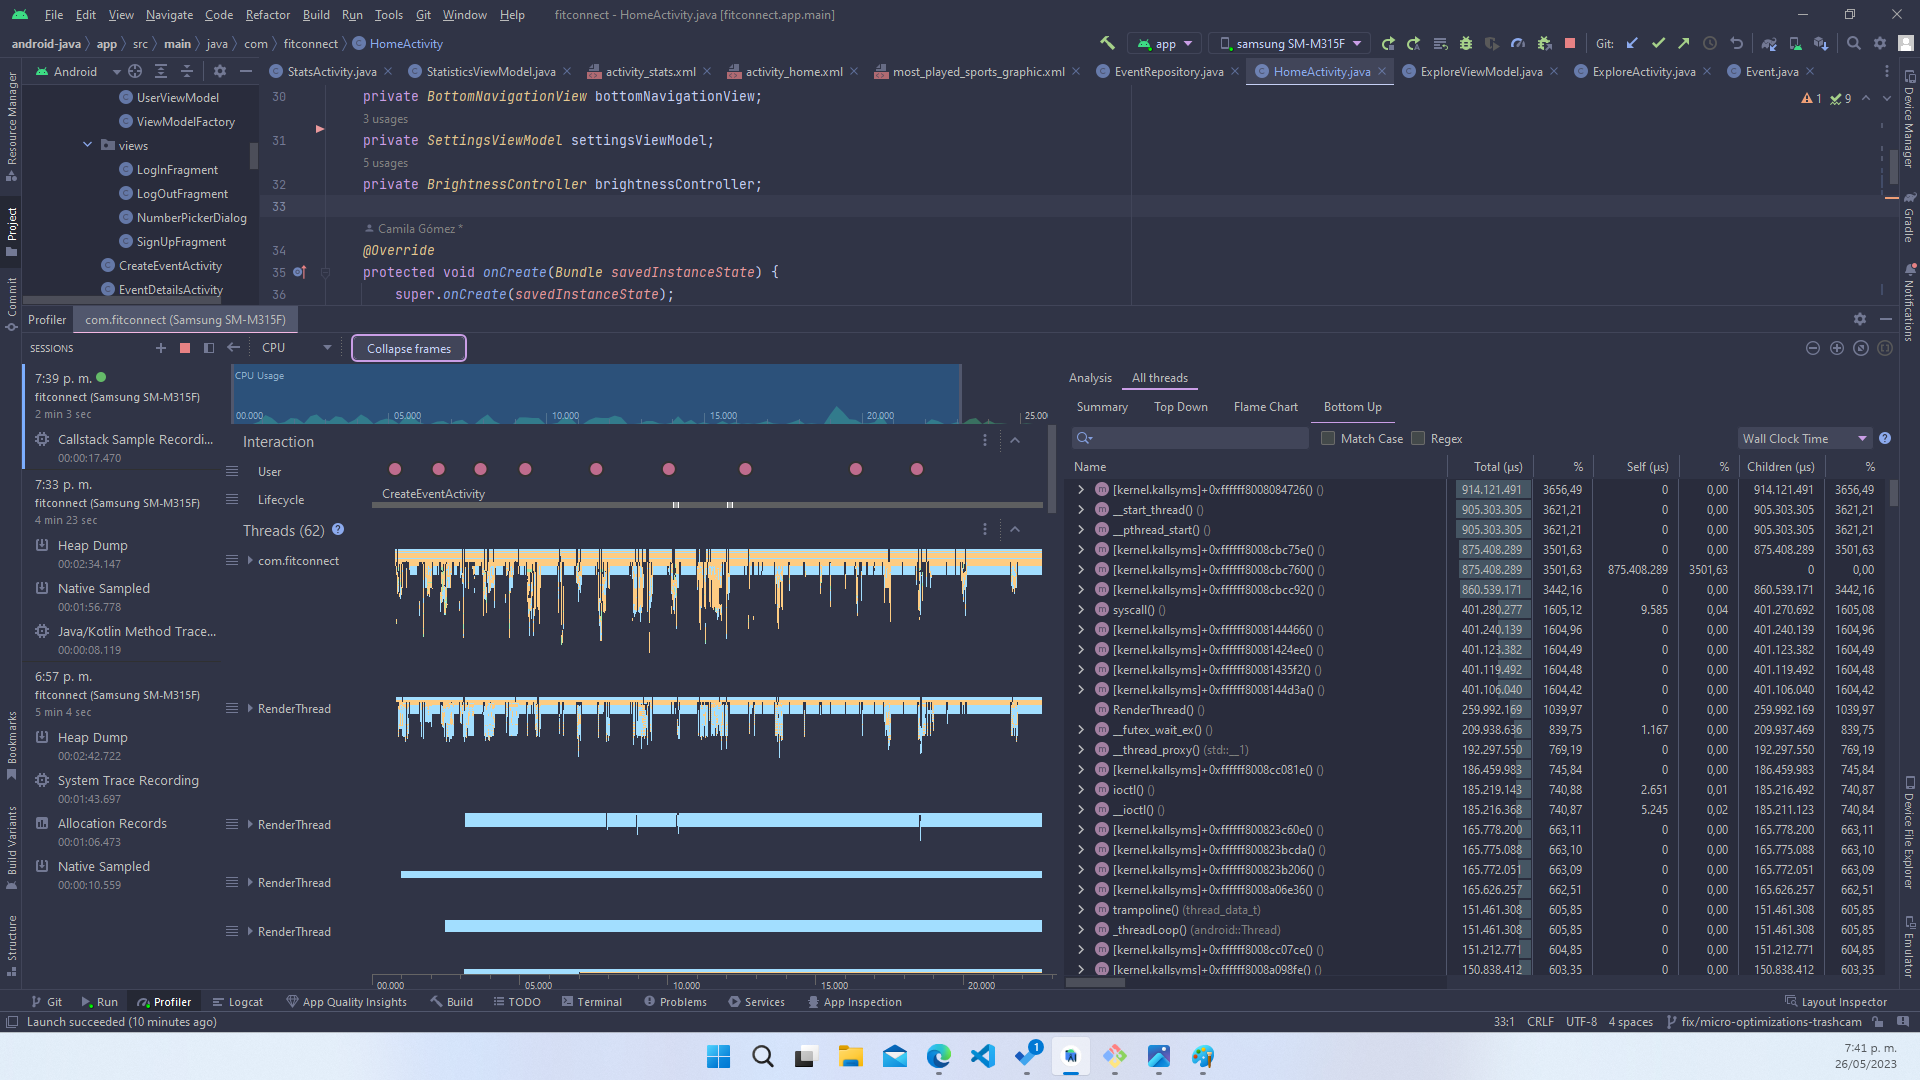This screenshot has width=1920, height=1080.
Task: Open the Device Manager toolbar icon
Action: [x=1795, y=43]
